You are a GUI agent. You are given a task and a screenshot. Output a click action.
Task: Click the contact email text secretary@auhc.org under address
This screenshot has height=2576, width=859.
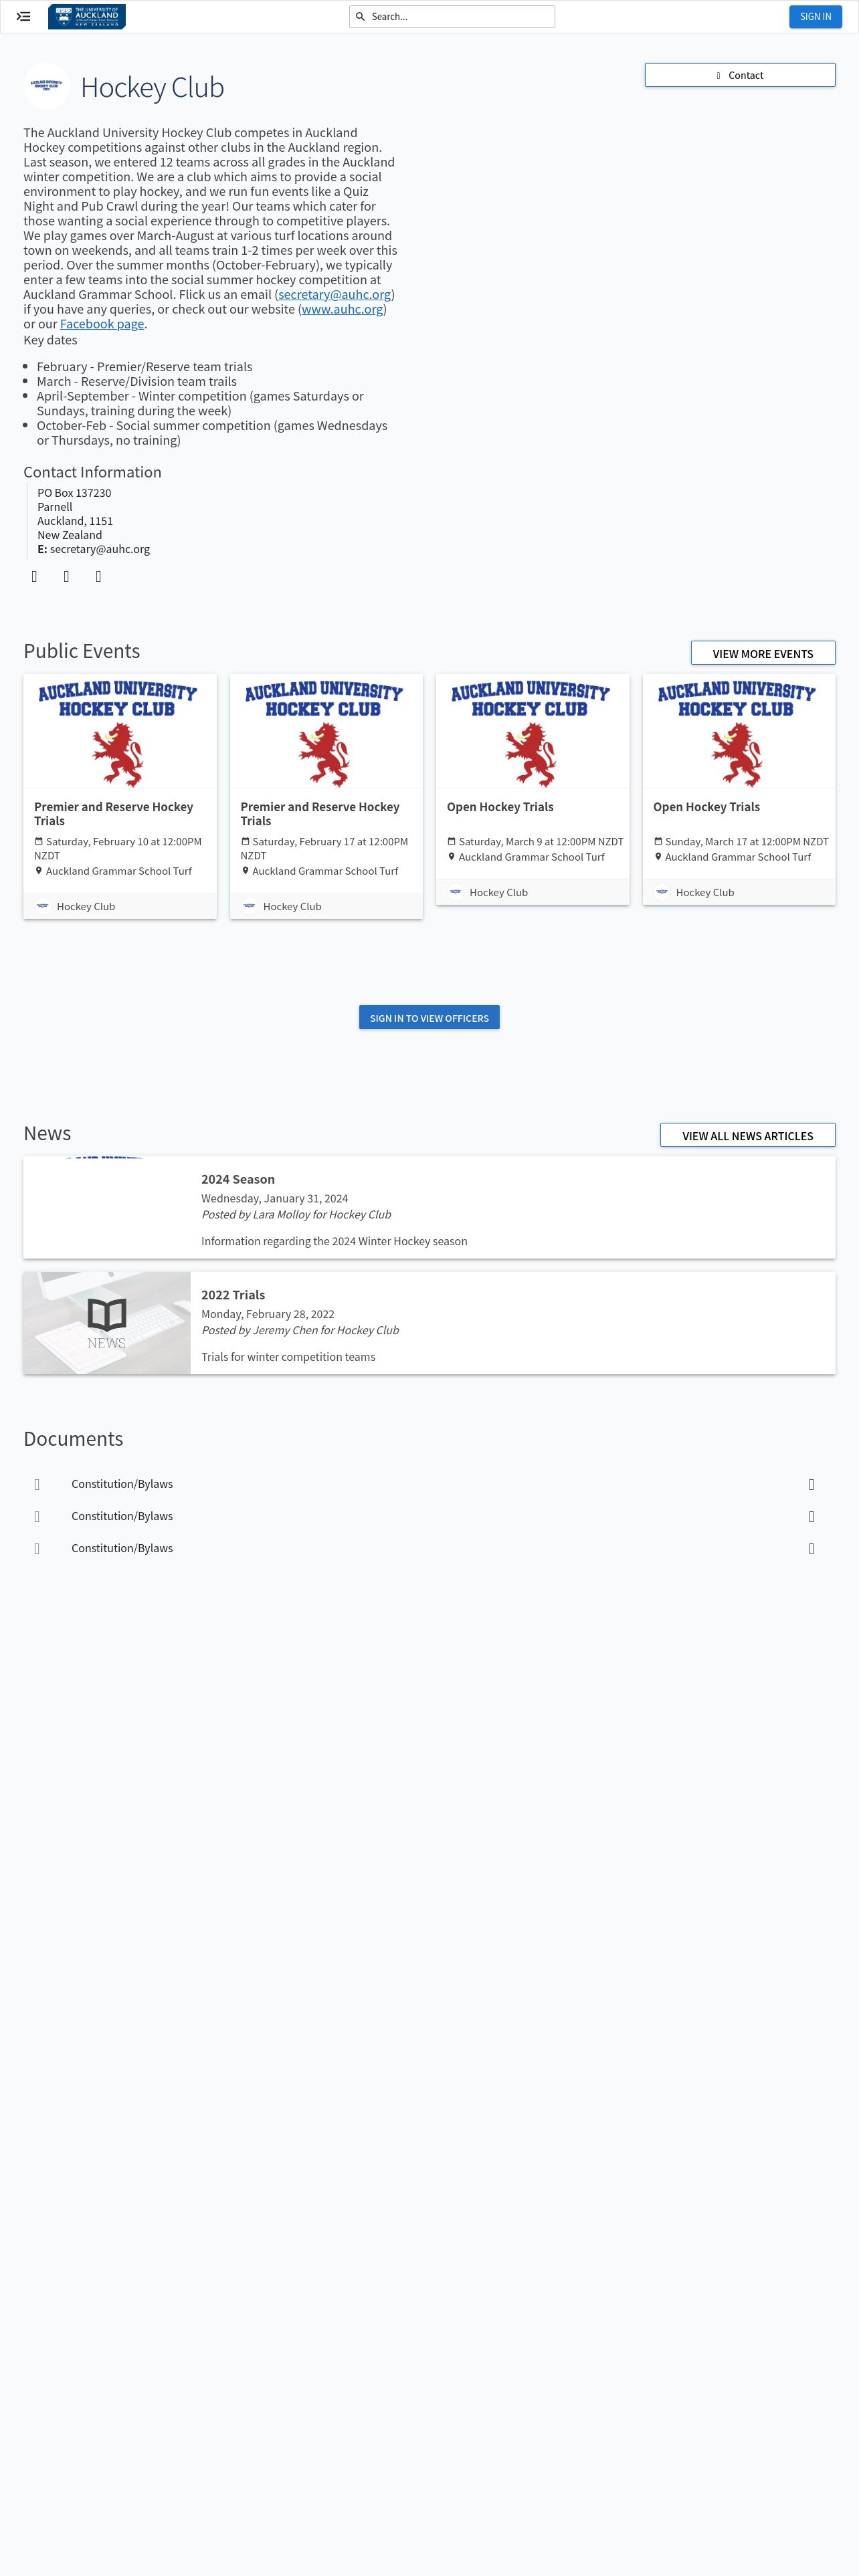click(x=100, y=549)
